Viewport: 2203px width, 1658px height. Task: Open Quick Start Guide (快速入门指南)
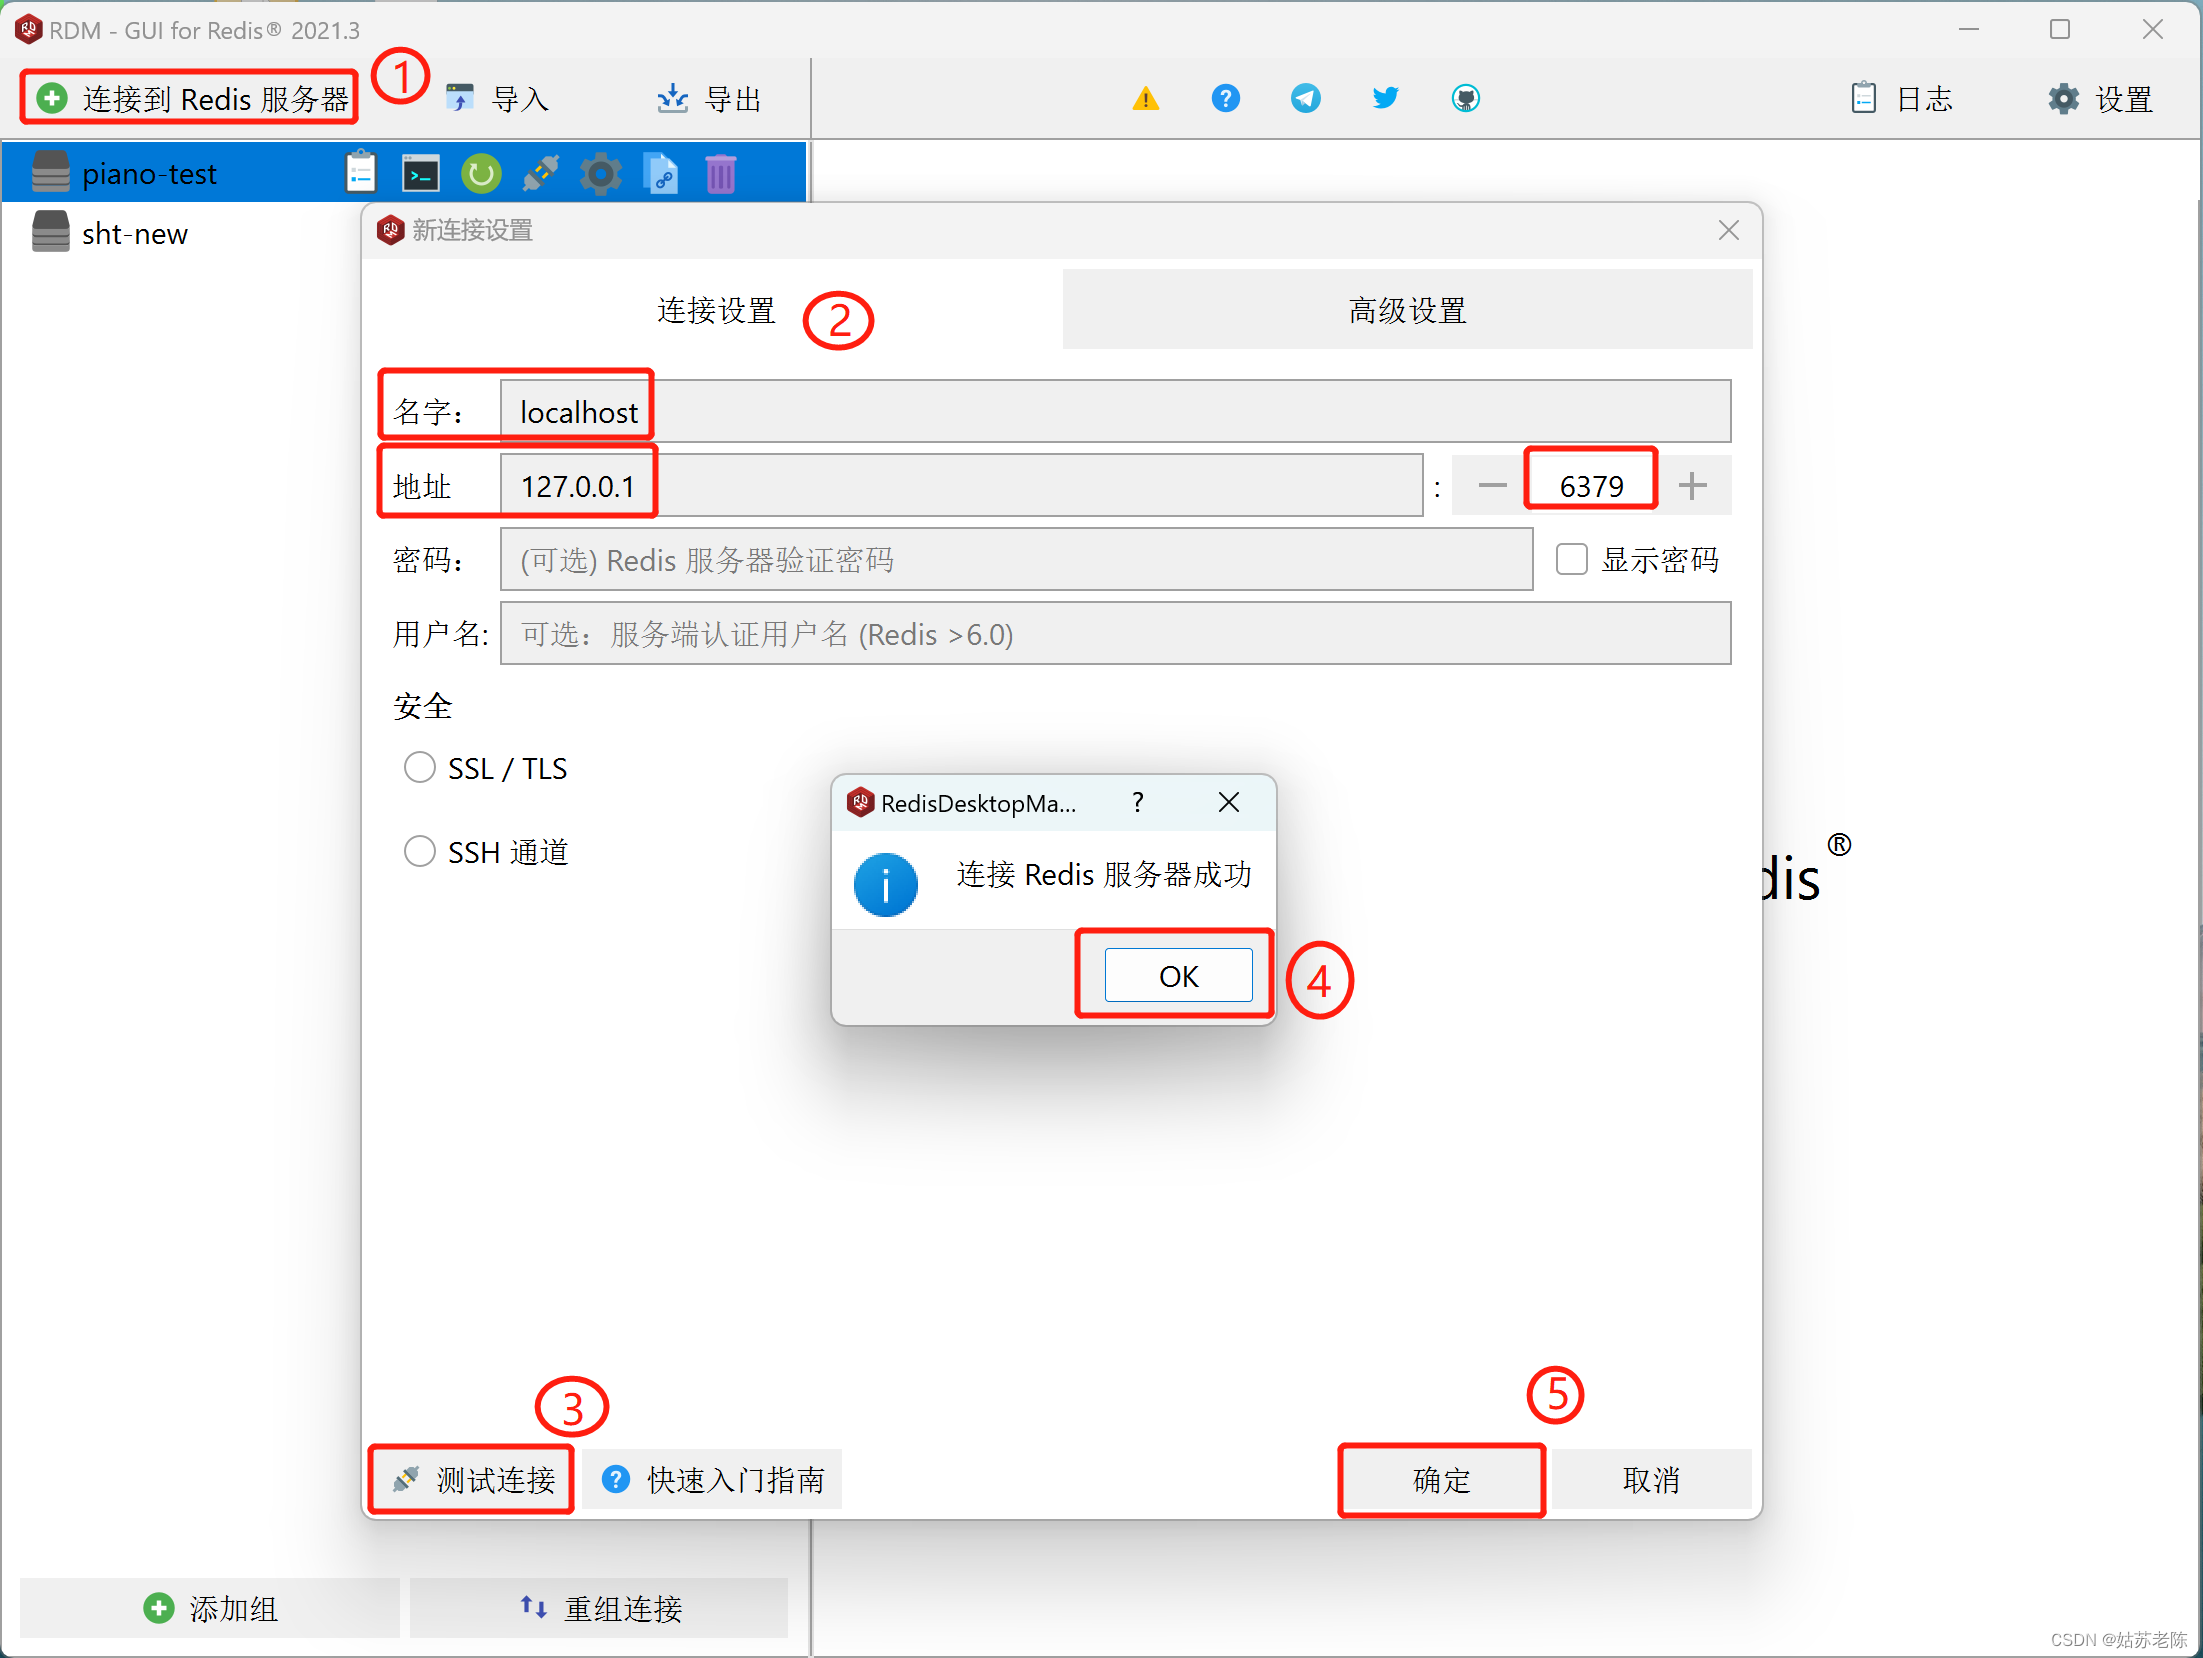click(x=712, y=1479)
